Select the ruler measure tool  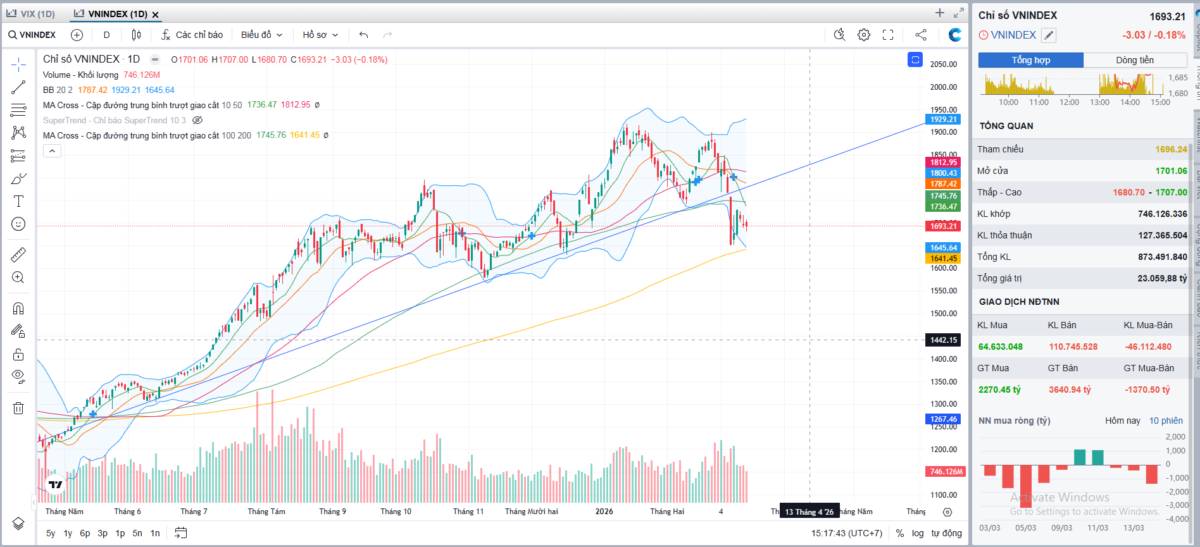[x=18, y=254]
